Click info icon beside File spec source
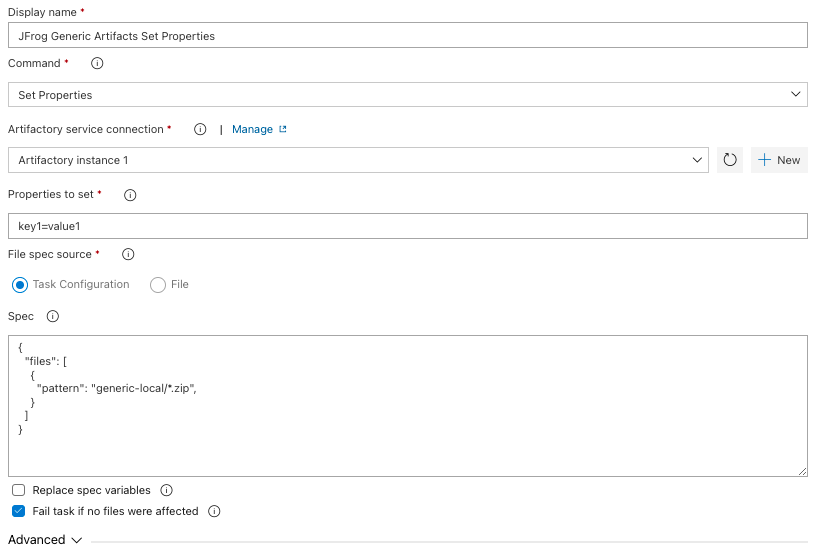 pyautogui.click(x=128, y=255)
